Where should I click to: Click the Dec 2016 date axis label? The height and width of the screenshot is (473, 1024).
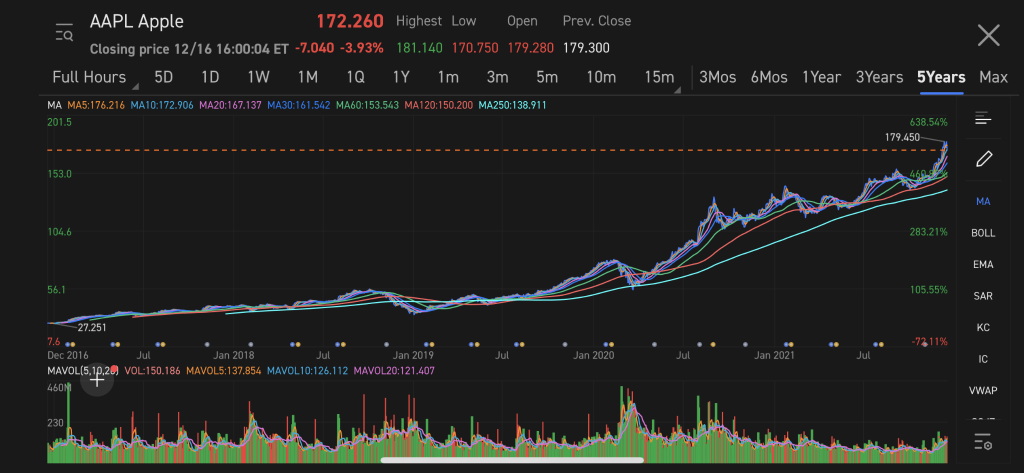tap(68, 356)
